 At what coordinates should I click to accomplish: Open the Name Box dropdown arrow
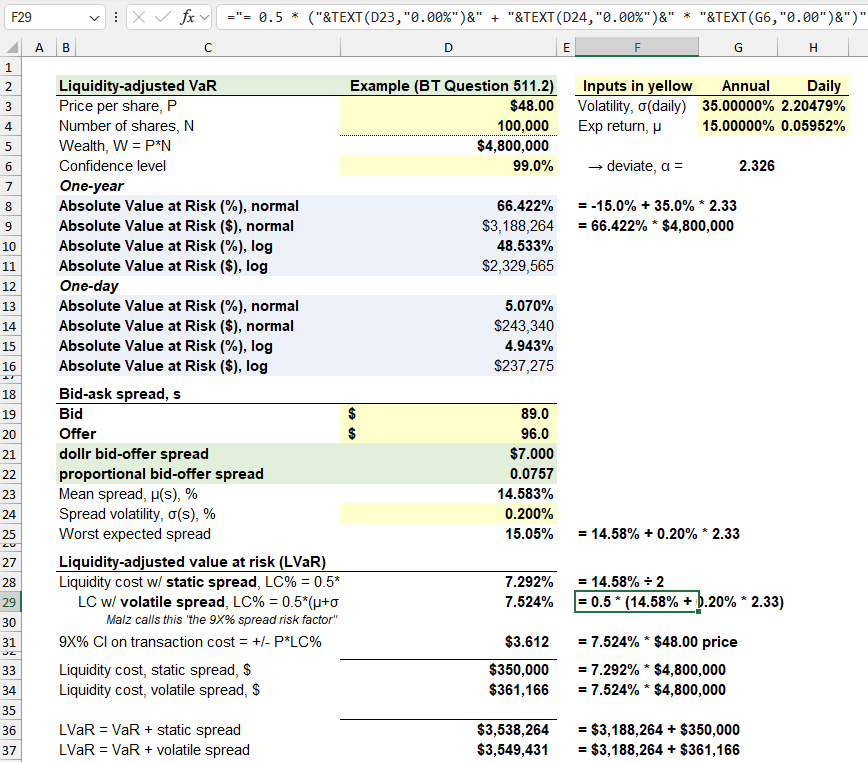point(95,17)
